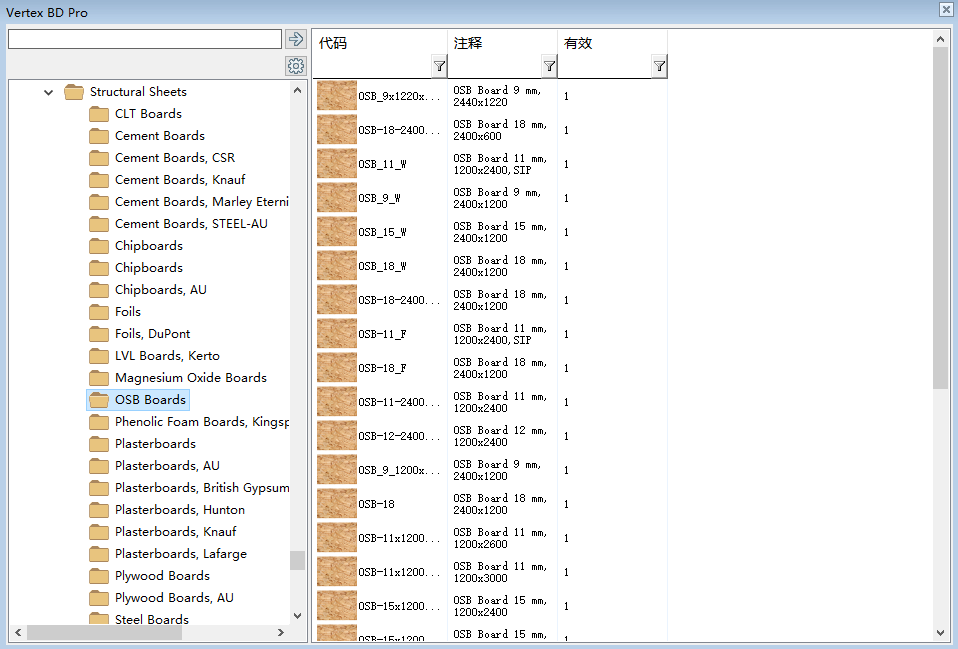Click tree horizontal scroll-left arrow
The width and height of the screenshot is (958, 649).
18,632
